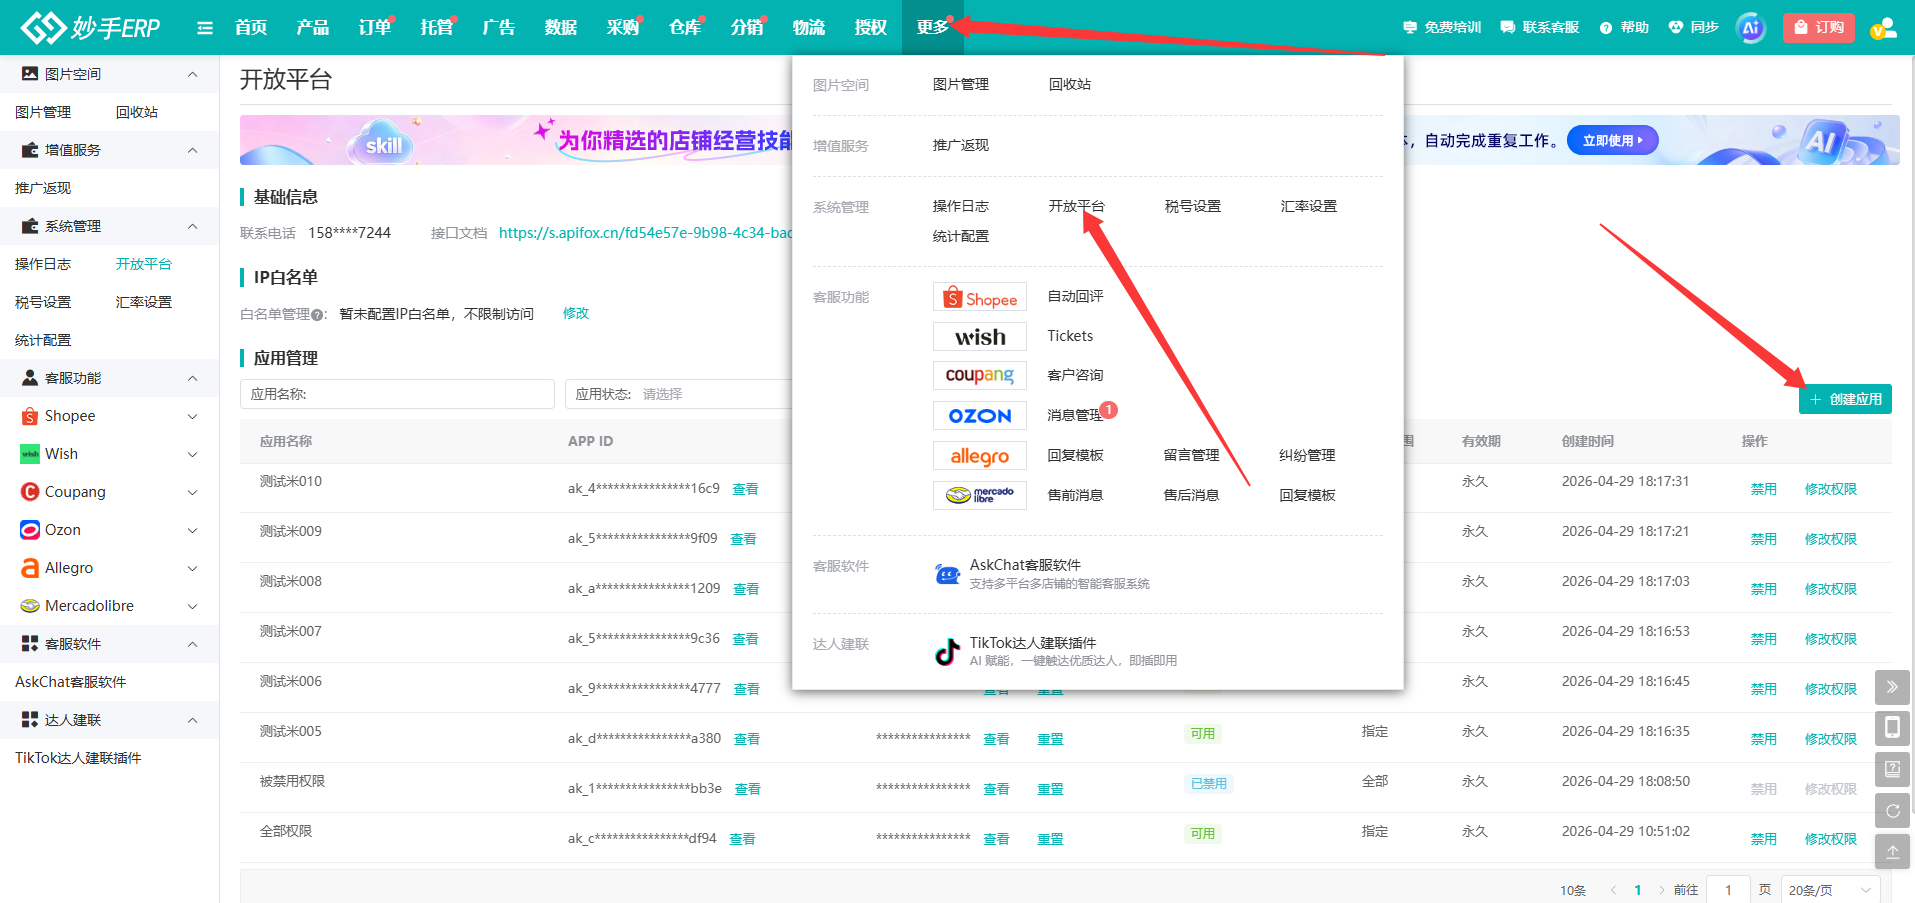This screenshot has width=1915, height=903.
Task: Click the mercado libre logo in dropdown
Action: tap(980, 495)
